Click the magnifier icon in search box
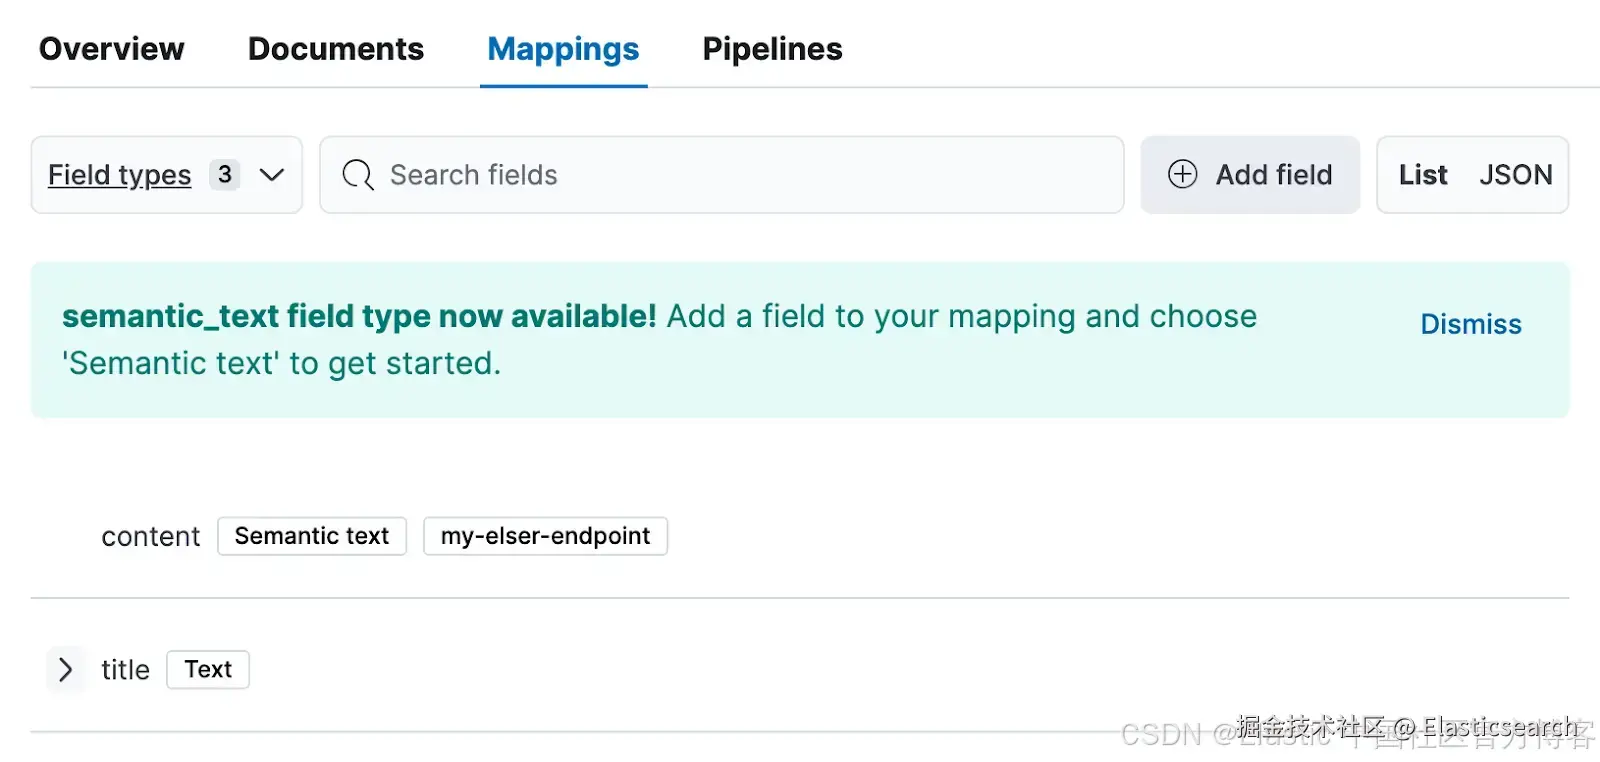The width and height of the screenshot is (1600, 762). point(357,175)
